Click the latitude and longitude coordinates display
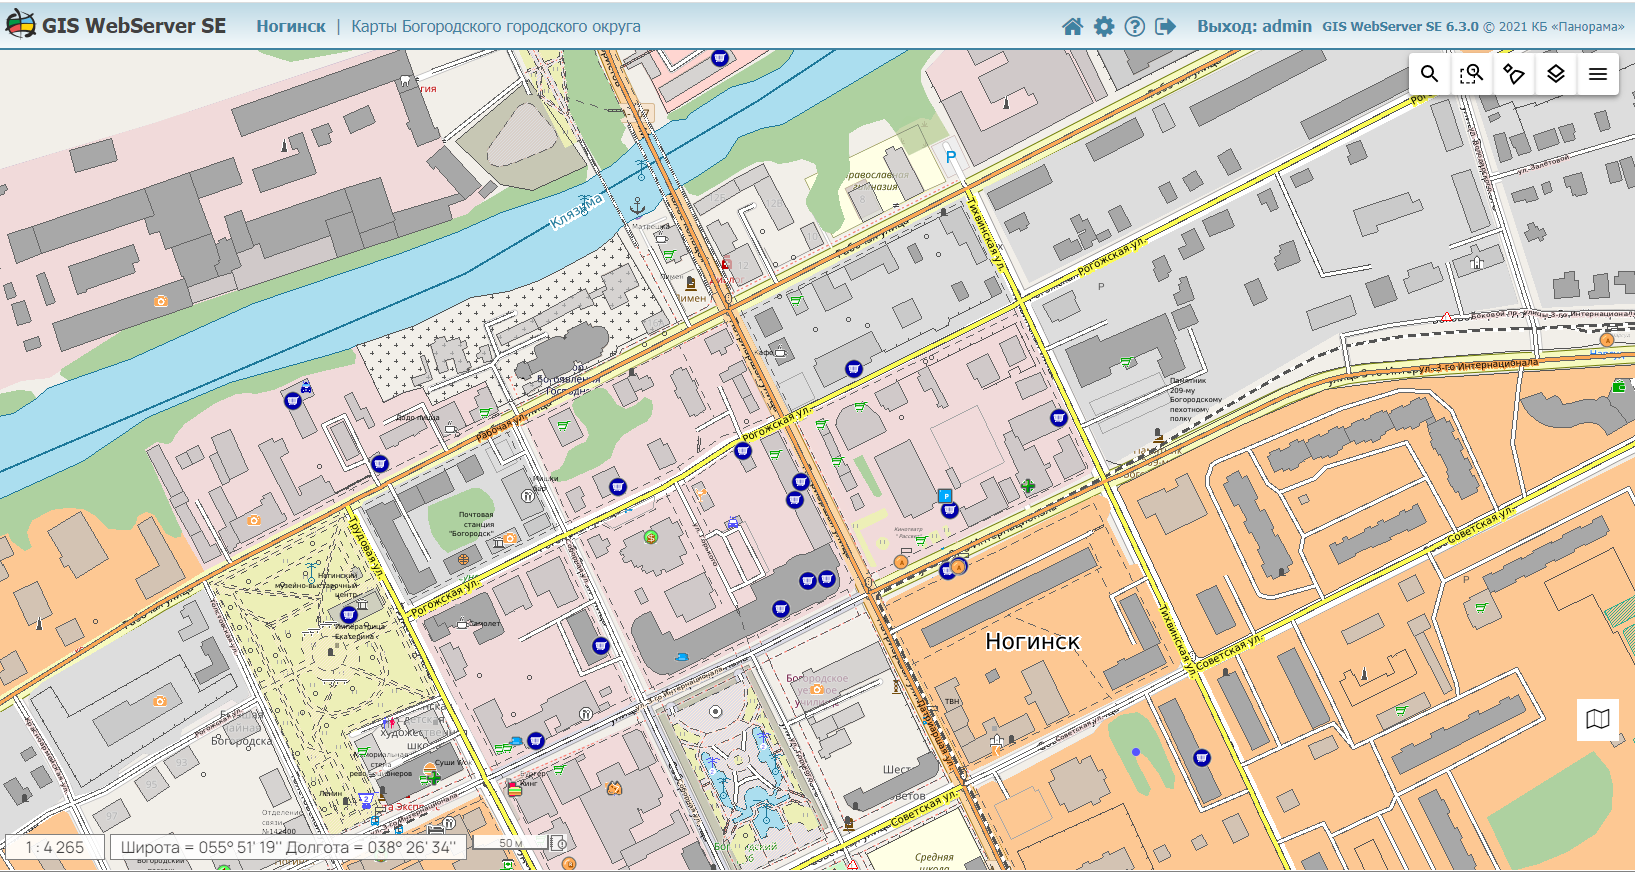The image size is (1635, 872). pyautogui.click(x=287, y=847)
